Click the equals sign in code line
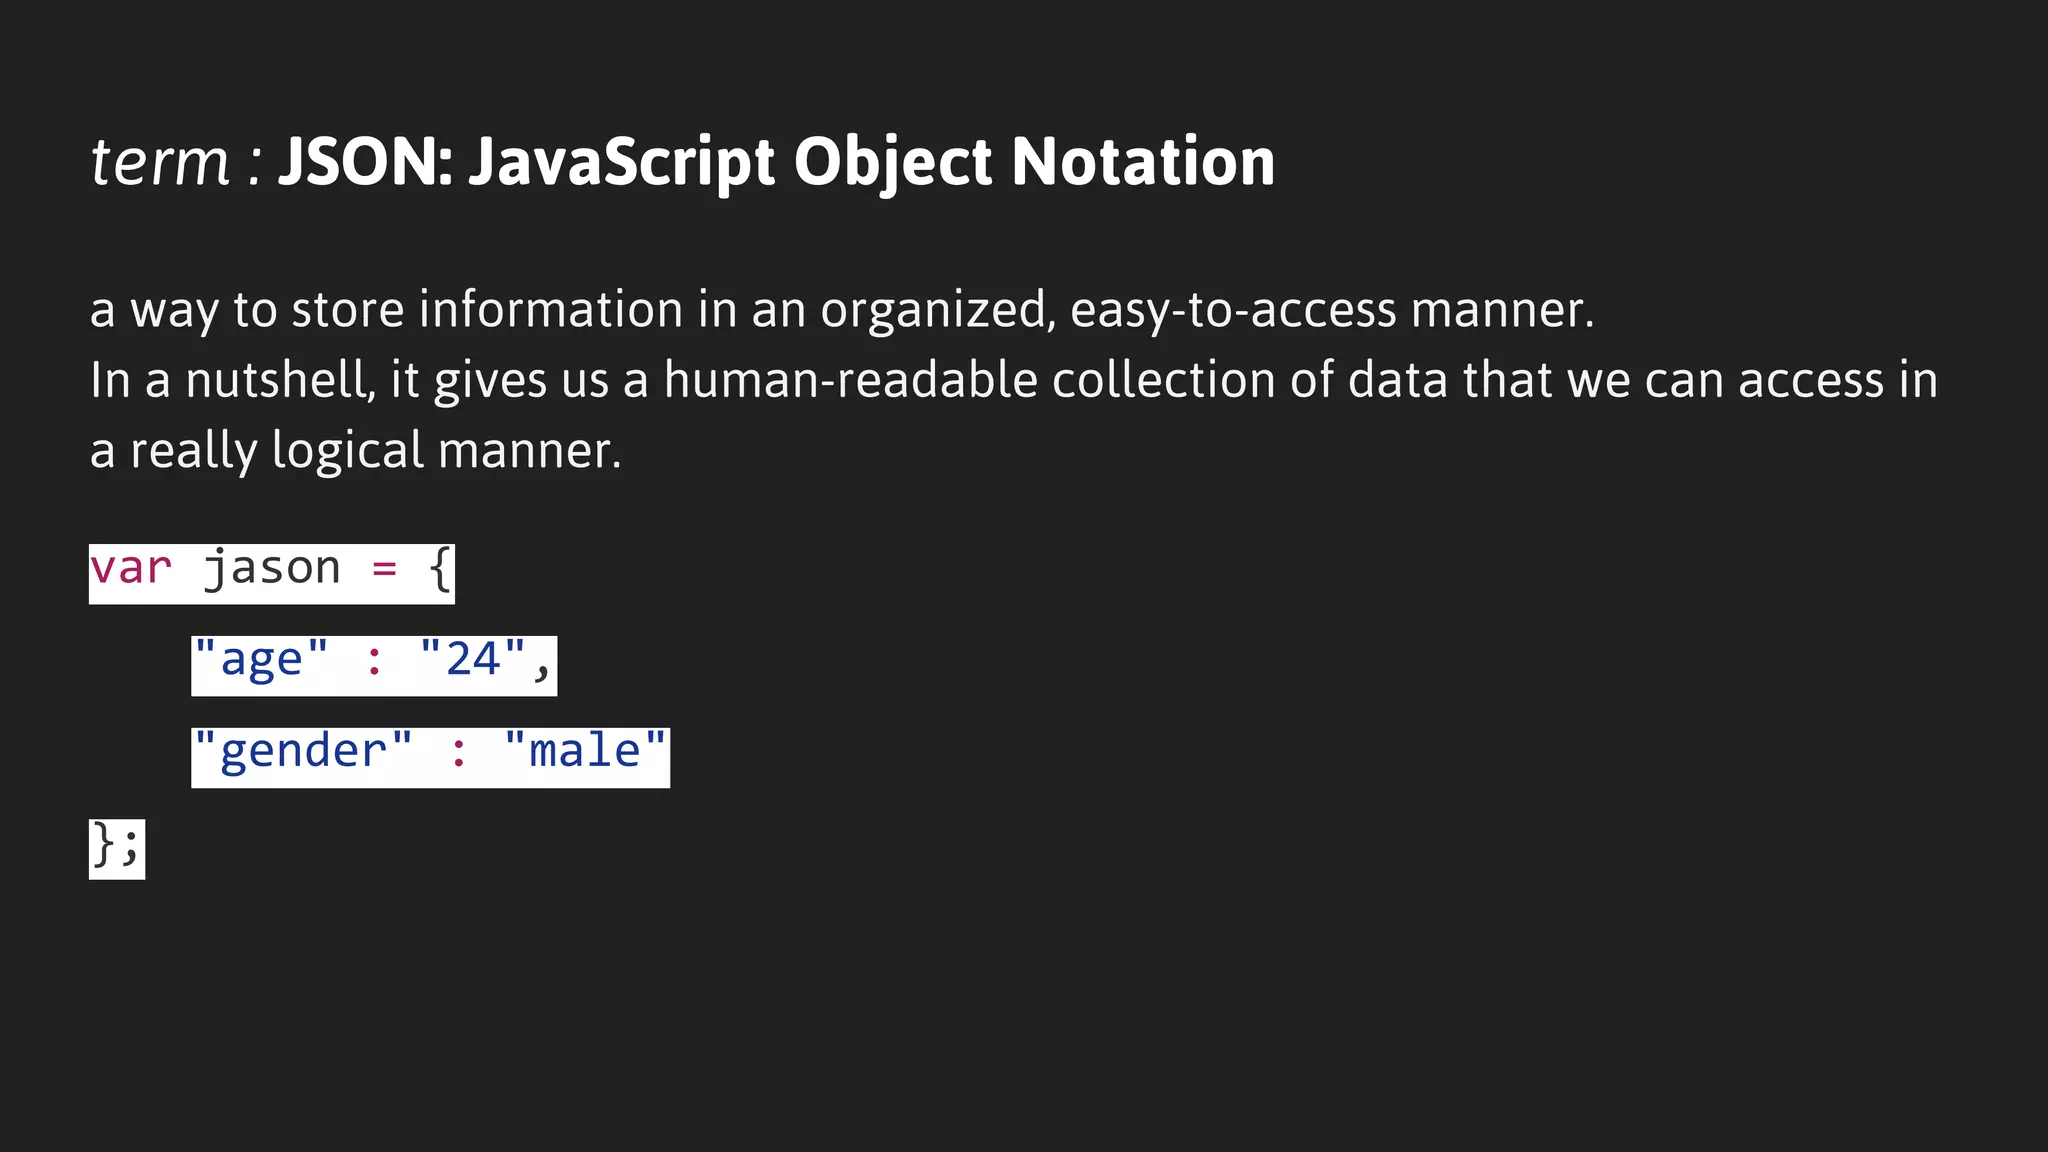Screen dimensions: 2048x1152 385,570
